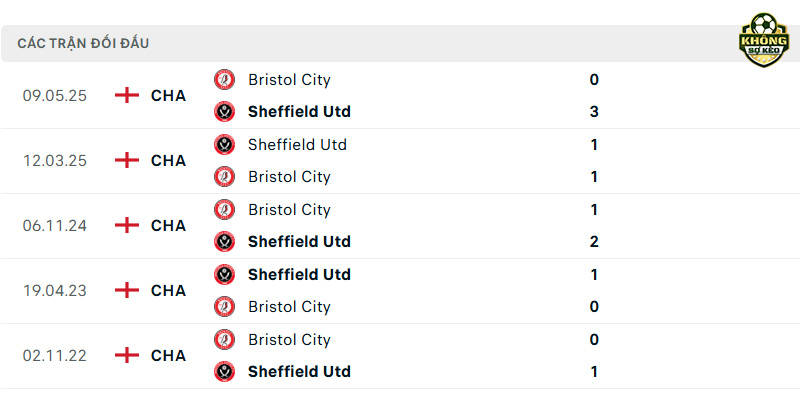Click Sheffield Utd crest in 09.05.25 match
The image size is (800, 400).
(224, 111)
